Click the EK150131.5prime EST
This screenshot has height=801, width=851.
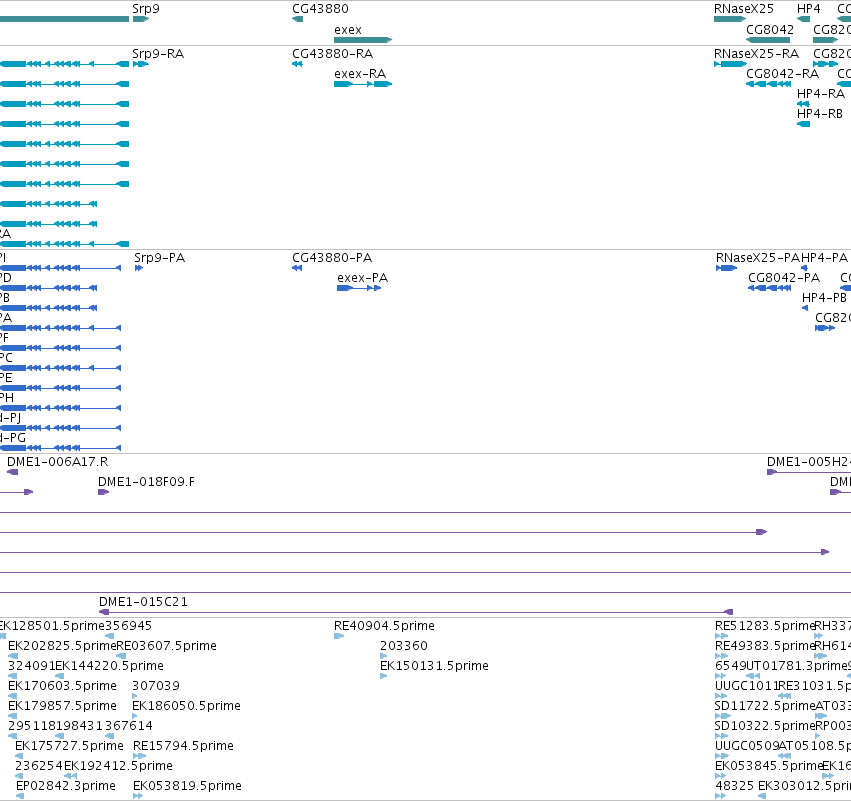(384, 676)
